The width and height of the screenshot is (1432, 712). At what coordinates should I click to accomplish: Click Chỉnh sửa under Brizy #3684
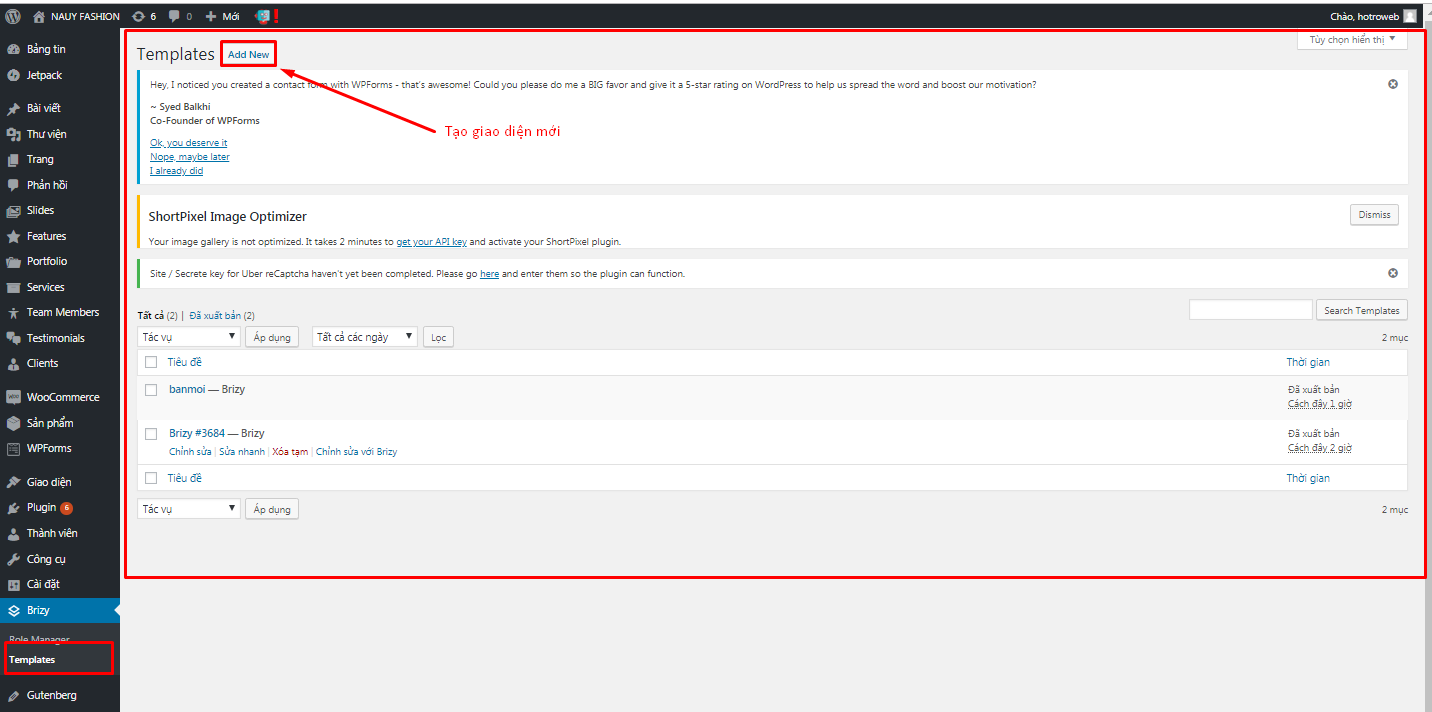click(x=190, y=452)
